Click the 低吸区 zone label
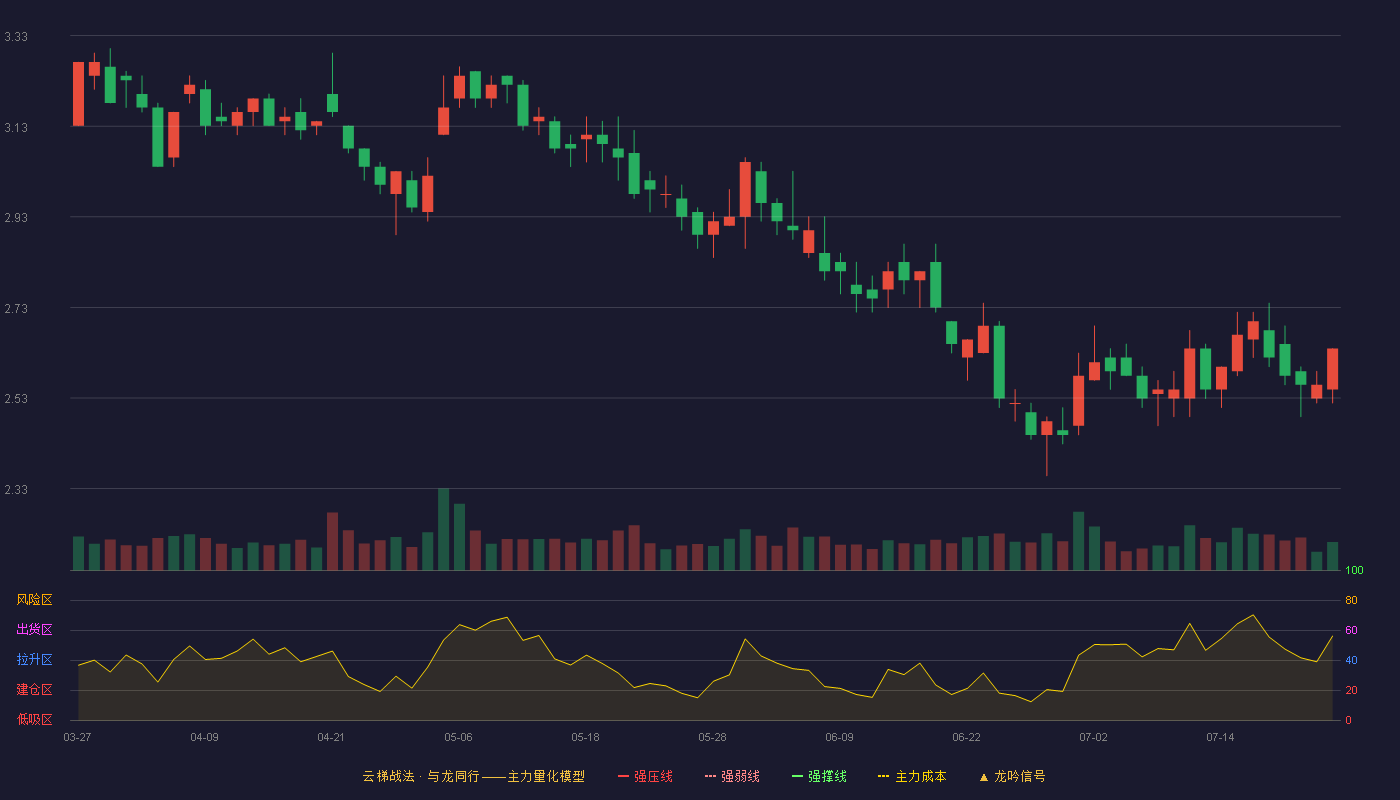The width and height of the screenshot is (1400, 800). (x=34, y=719)
